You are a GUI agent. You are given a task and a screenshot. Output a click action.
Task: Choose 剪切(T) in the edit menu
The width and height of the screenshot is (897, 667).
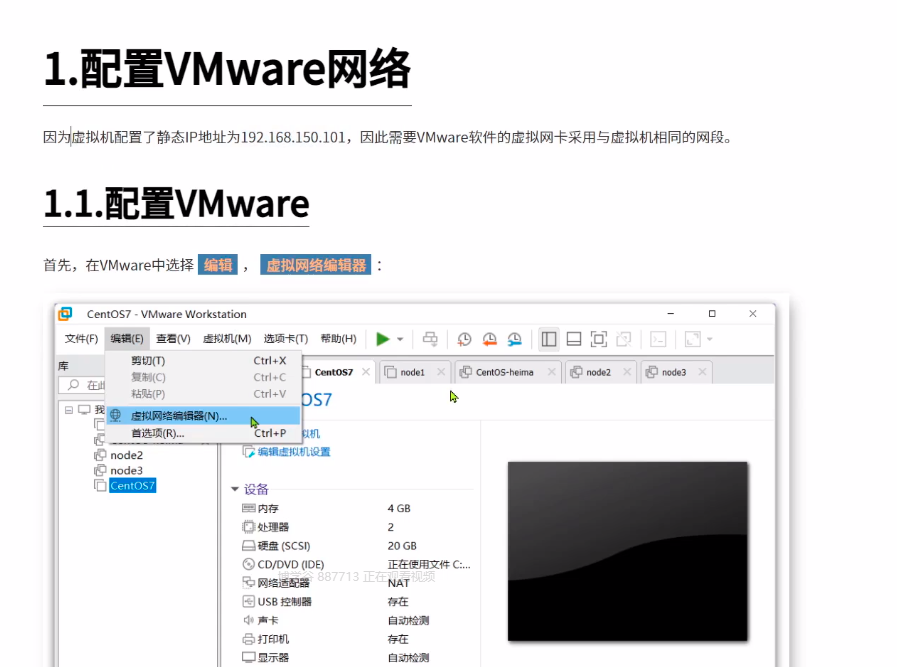(x=204, y=360)
